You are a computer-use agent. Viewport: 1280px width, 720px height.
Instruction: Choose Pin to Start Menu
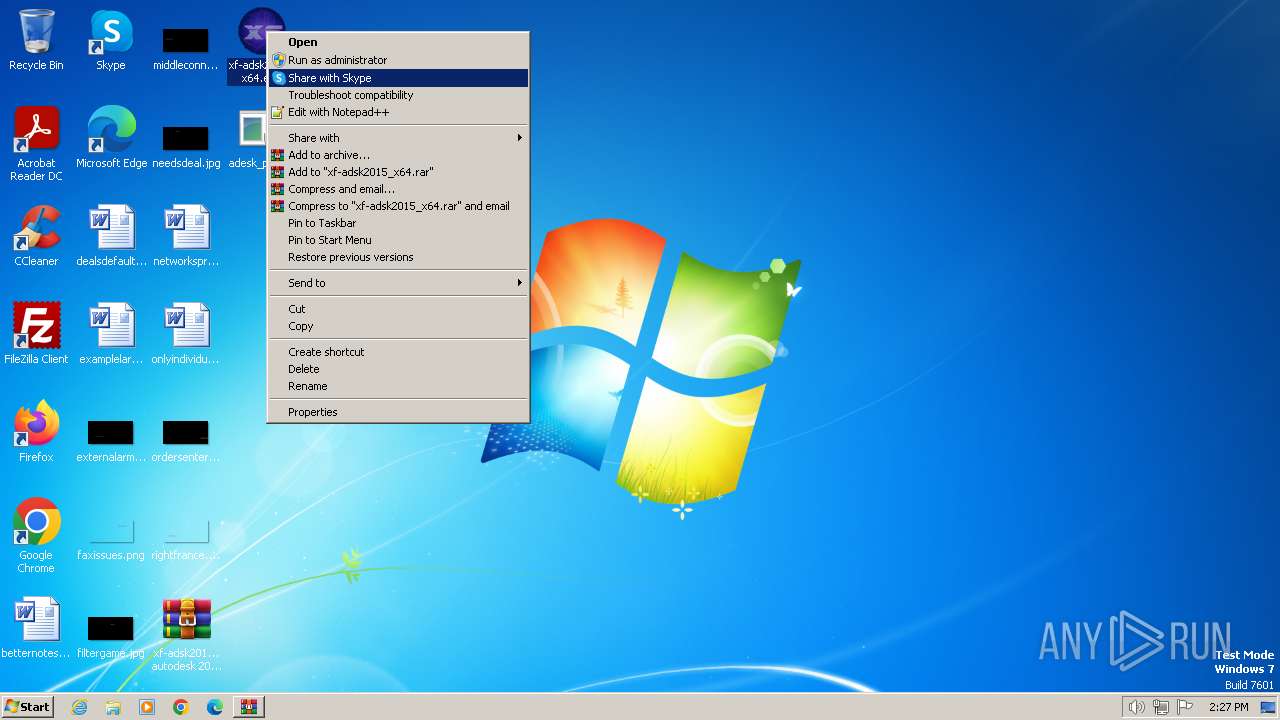click(x=398, y=240)
